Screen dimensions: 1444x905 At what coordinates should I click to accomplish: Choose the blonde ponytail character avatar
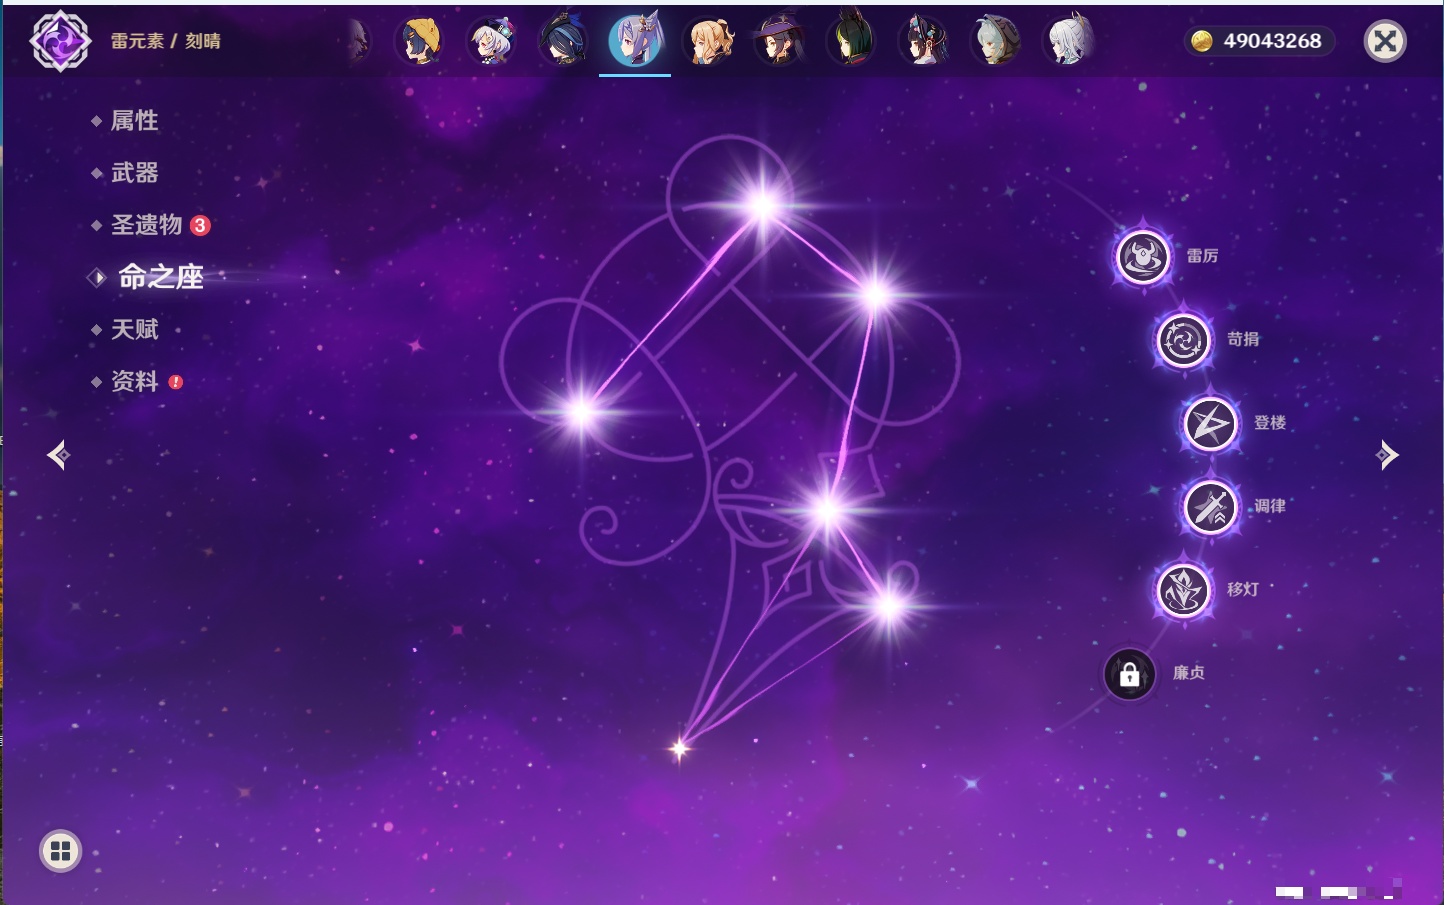[x=708, y=41]
